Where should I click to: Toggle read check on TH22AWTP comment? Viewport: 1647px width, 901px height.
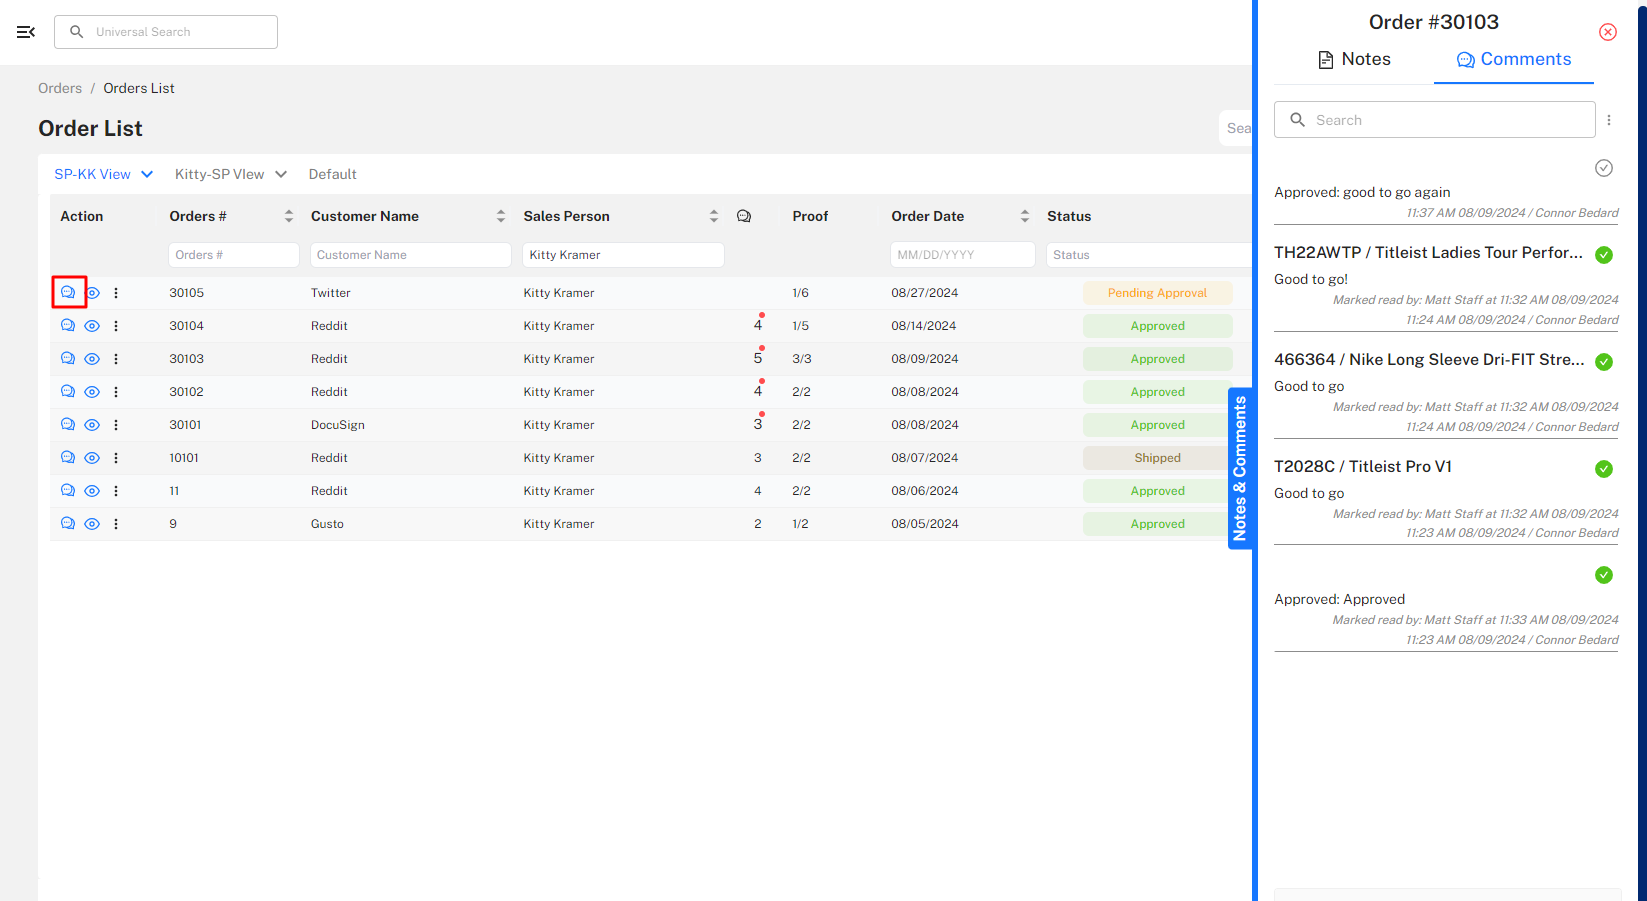coord(1604,255)
